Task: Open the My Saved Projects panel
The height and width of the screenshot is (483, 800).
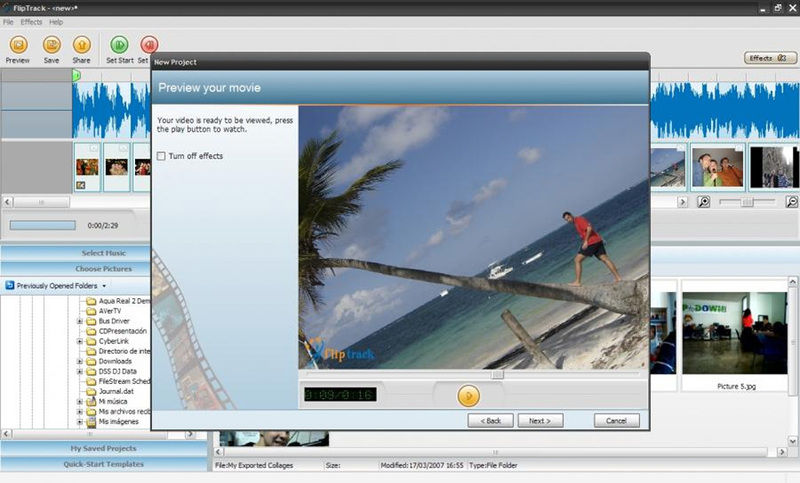Action: click(104, 448)
